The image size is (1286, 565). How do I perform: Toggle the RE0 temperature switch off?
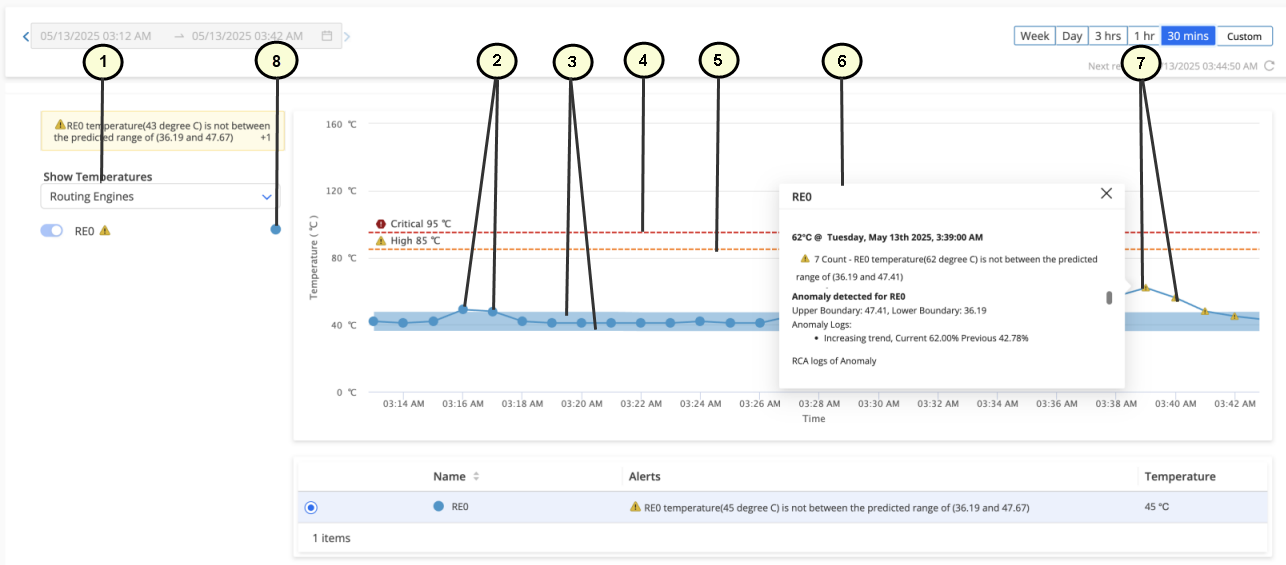pyautogui.click(x=51, y=231)
